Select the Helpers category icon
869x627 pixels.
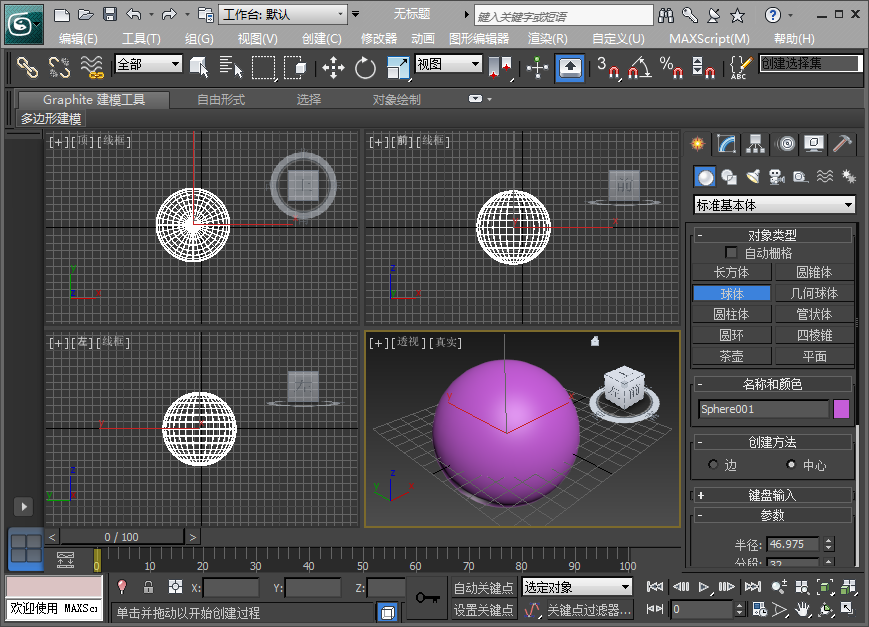pos(800,177)
